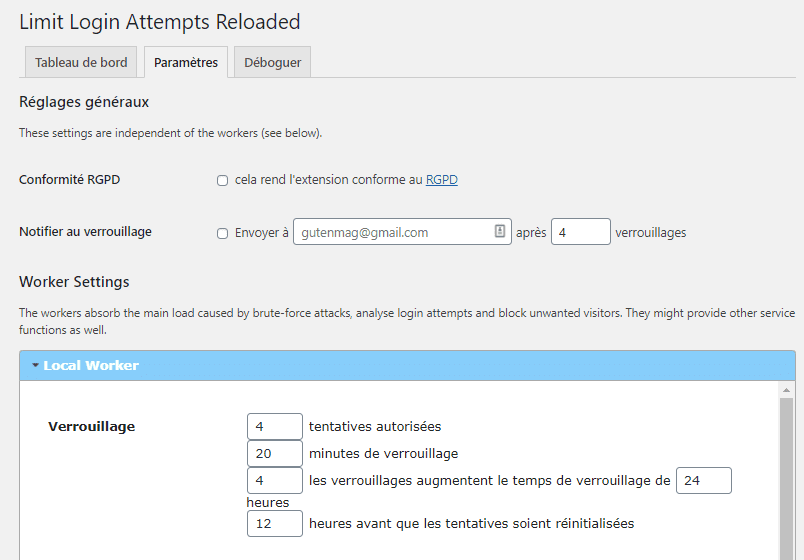The height and width of the screenshot is (560, 804).
Task: Click the 24 heures lockout duration field
Action: point(704,481)
